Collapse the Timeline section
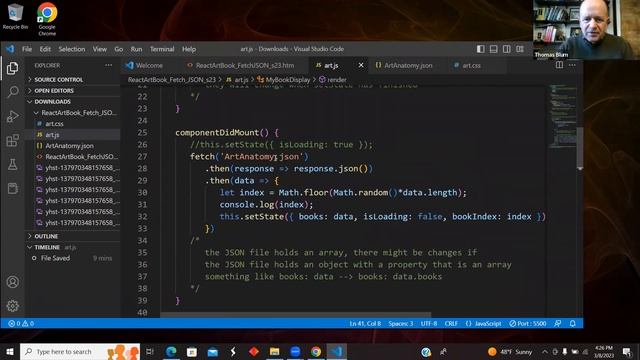This screenshot has width=640, height=360. (73, 247)
